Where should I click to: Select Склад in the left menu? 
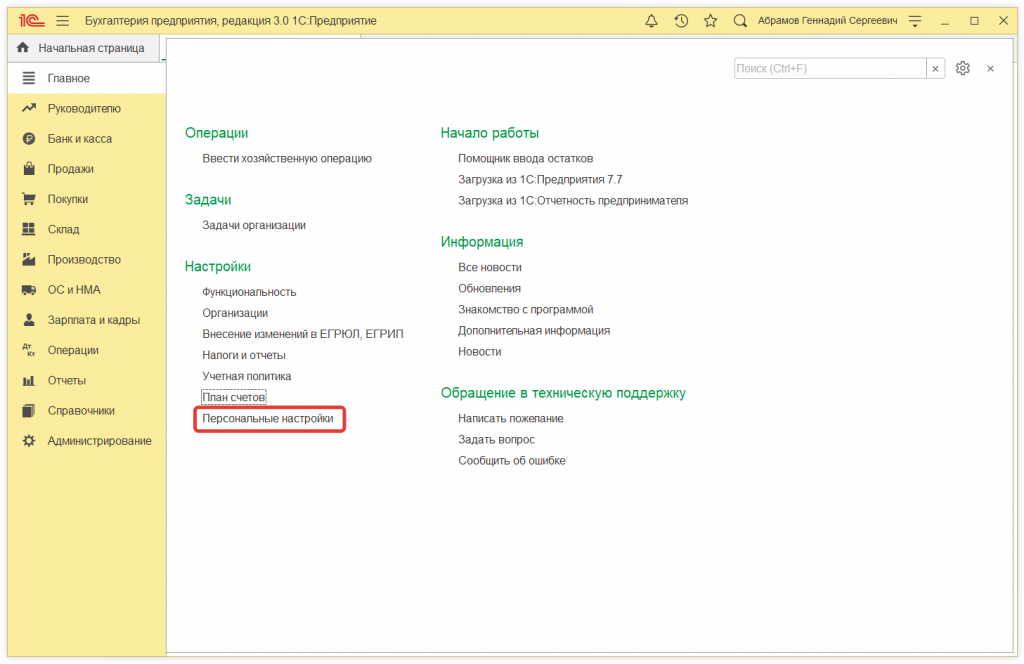point(63,228)
